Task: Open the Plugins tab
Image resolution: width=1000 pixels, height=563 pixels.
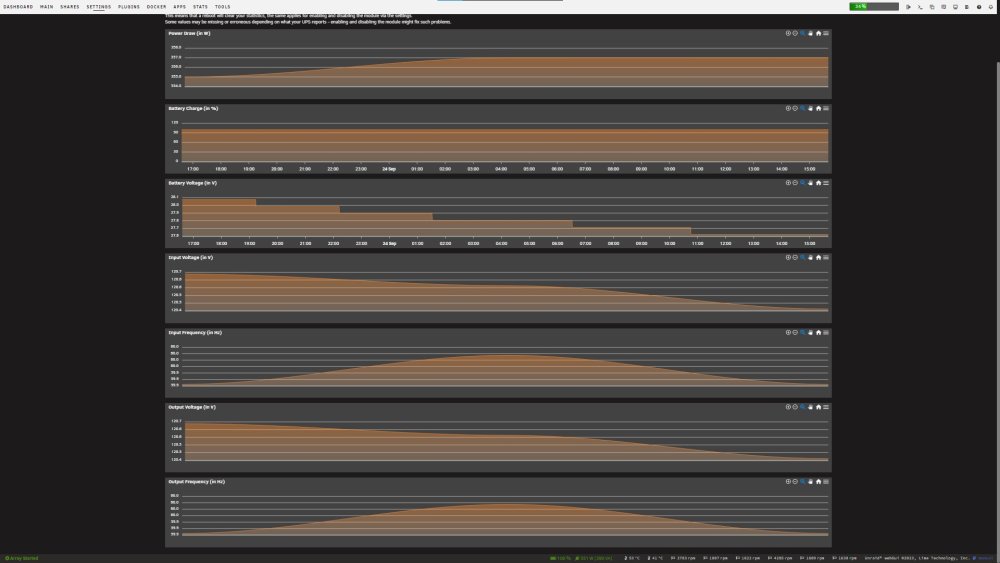Action: (x=129, y=6)
